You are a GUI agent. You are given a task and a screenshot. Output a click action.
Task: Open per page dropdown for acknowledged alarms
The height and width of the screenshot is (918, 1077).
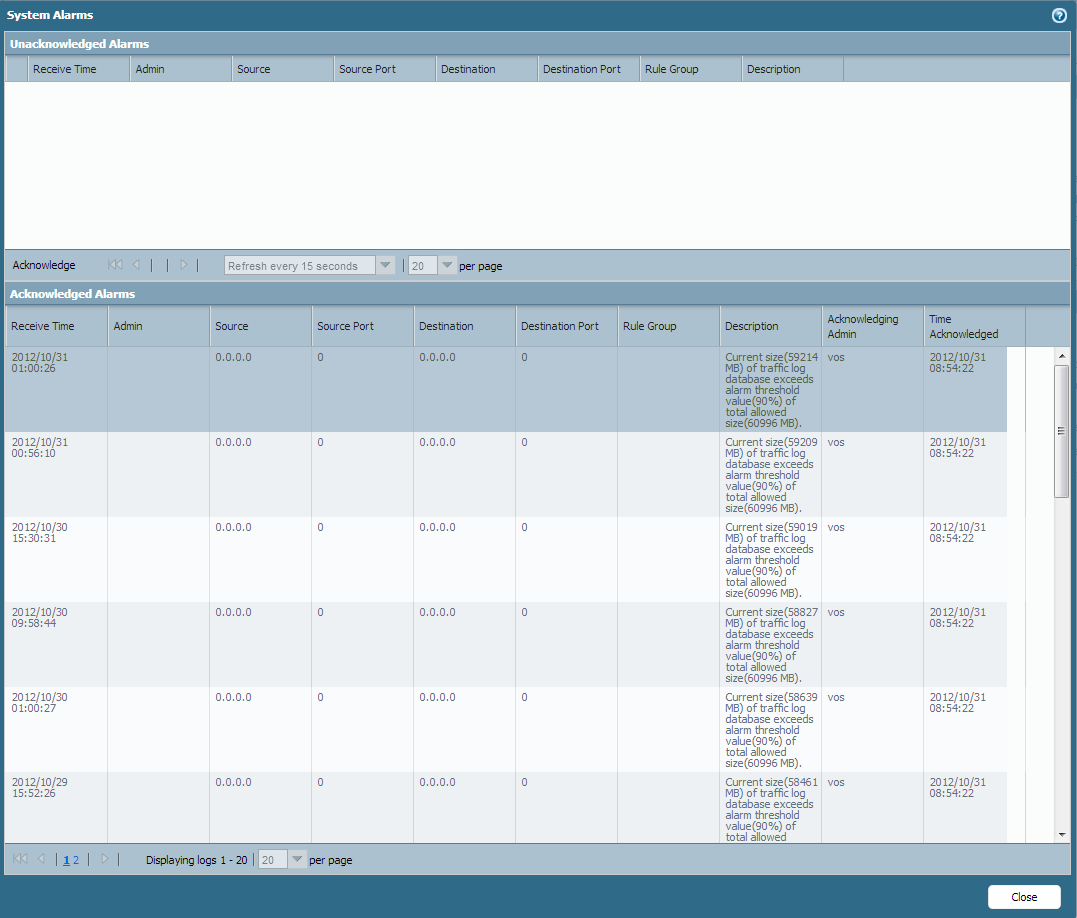click(297, 859)
